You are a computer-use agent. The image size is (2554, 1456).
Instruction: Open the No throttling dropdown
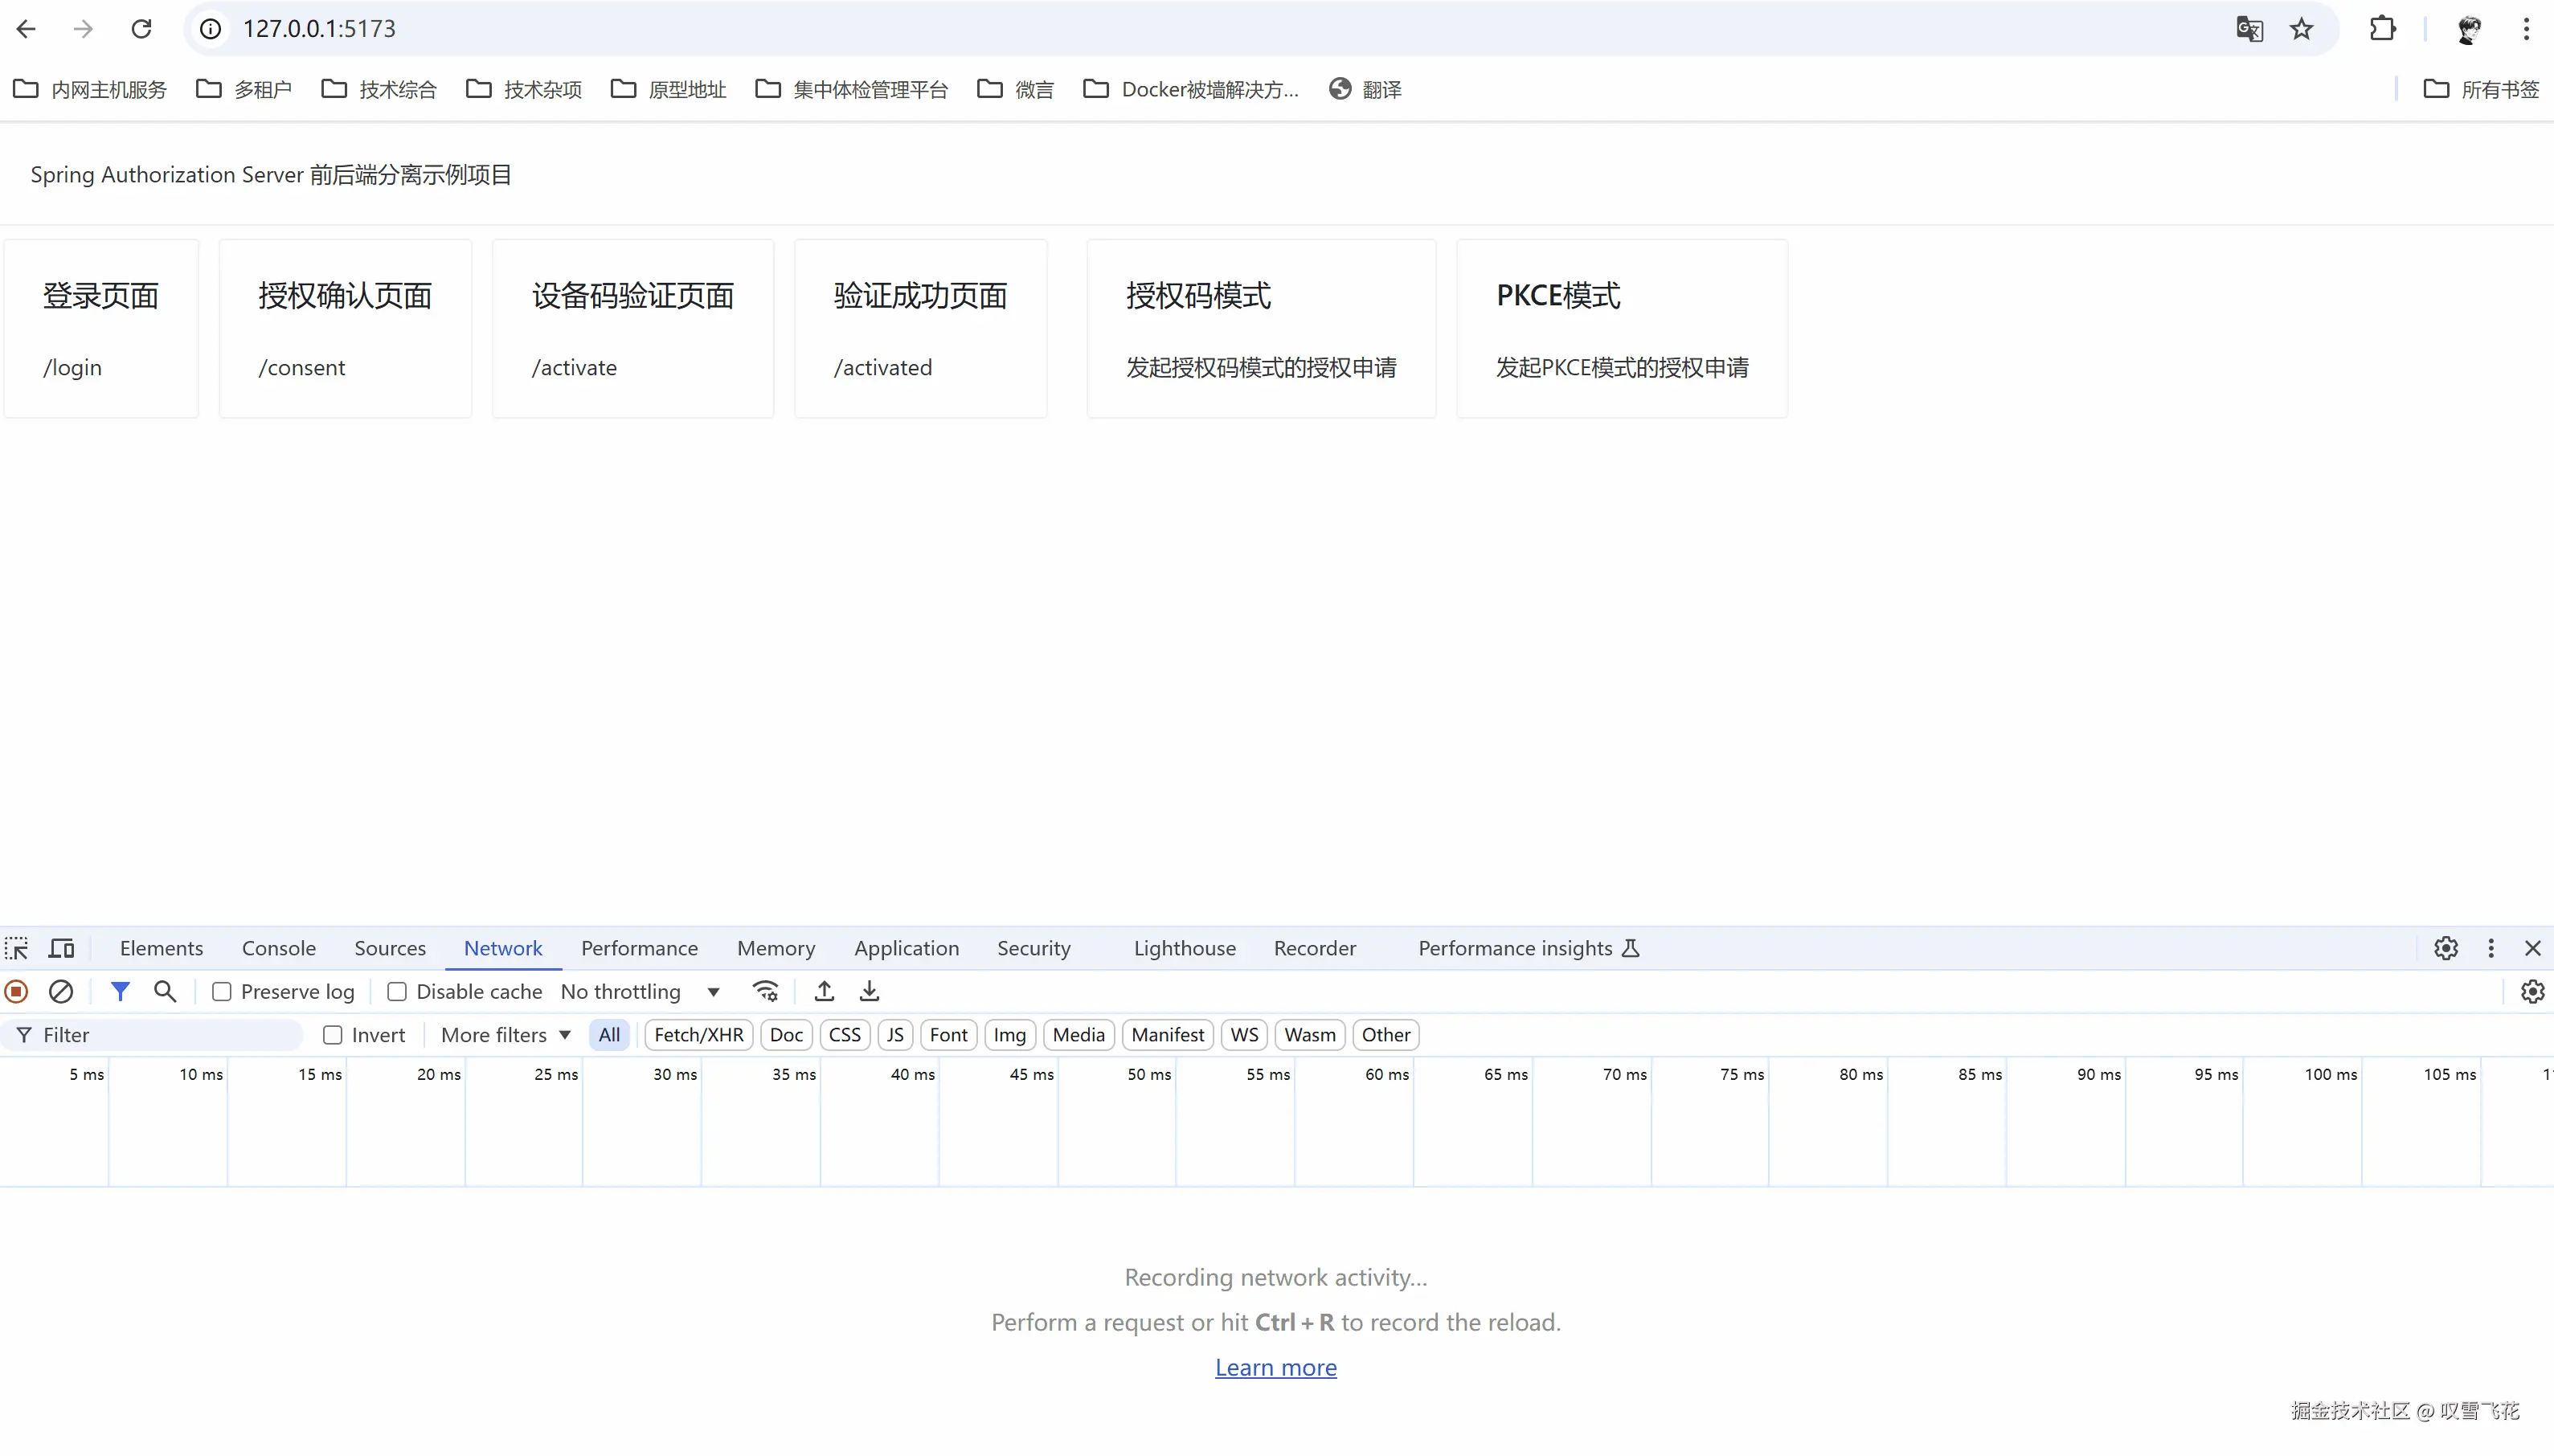(640, 991)
